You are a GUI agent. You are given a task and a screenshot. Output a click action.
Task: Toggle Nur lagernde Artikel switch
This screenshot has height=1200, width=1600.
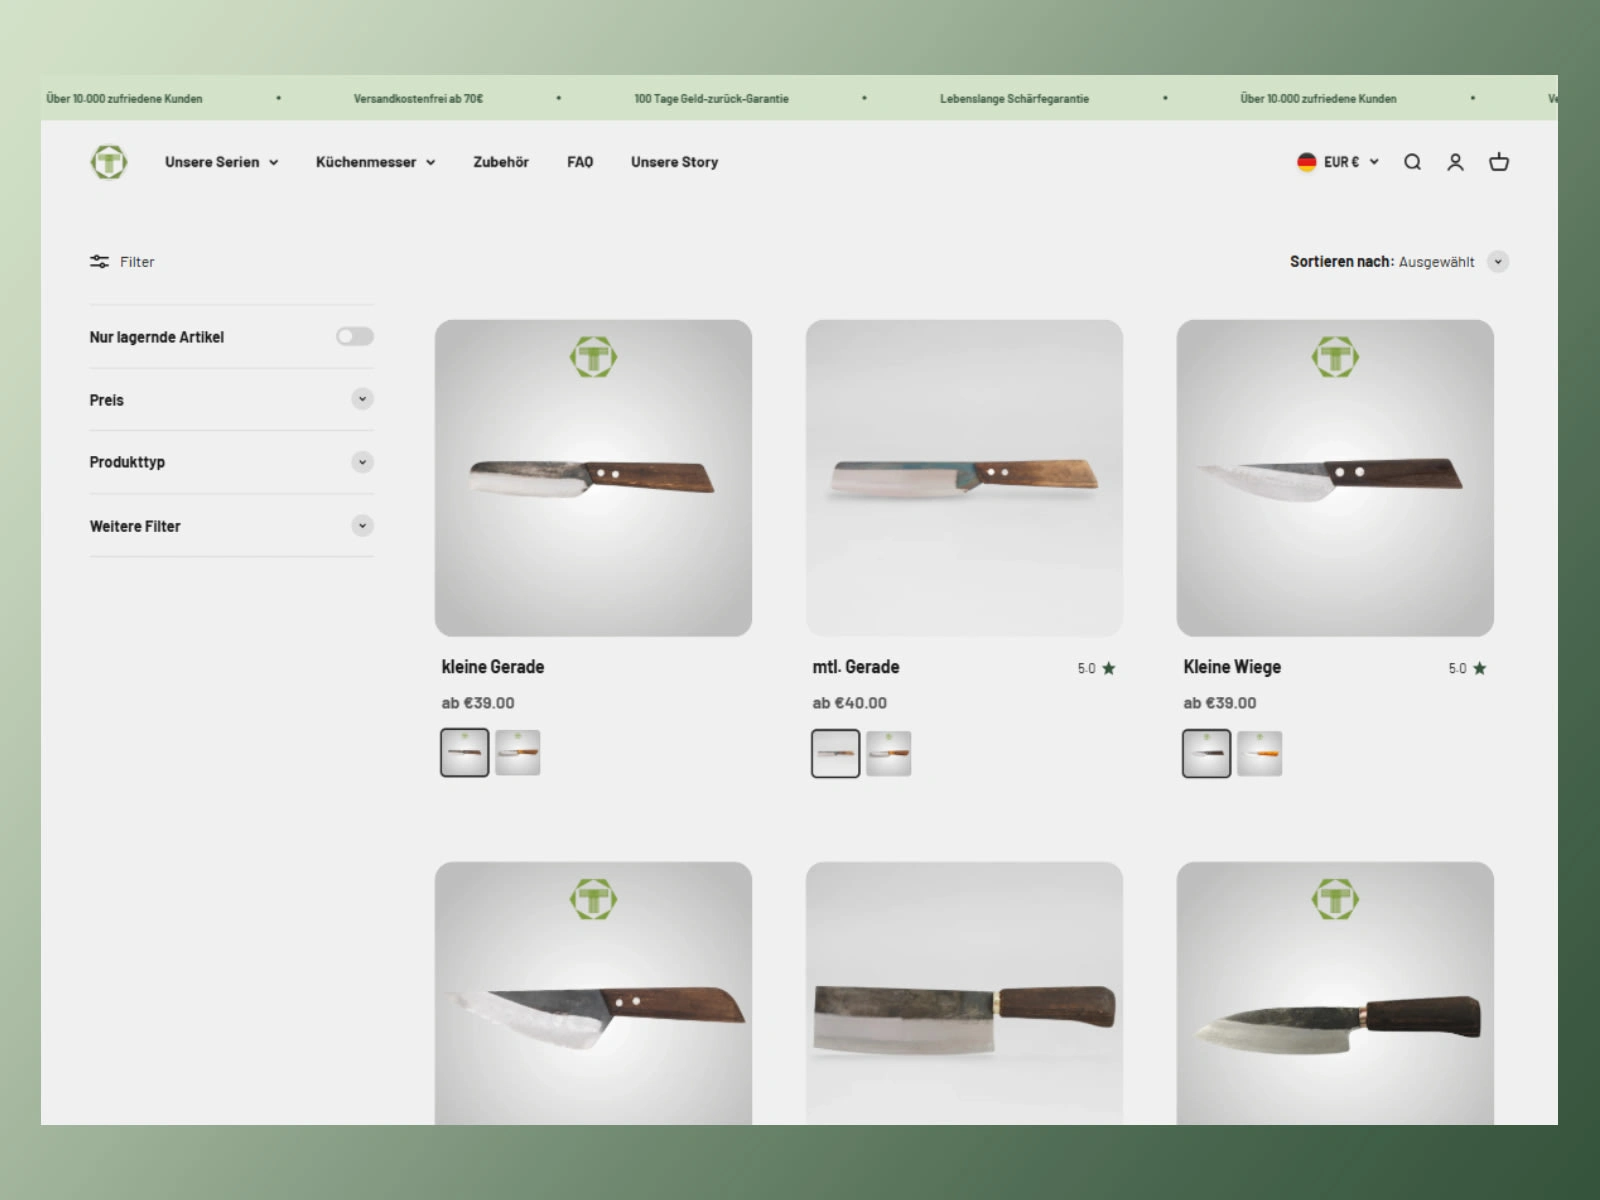tap(355, 337)
